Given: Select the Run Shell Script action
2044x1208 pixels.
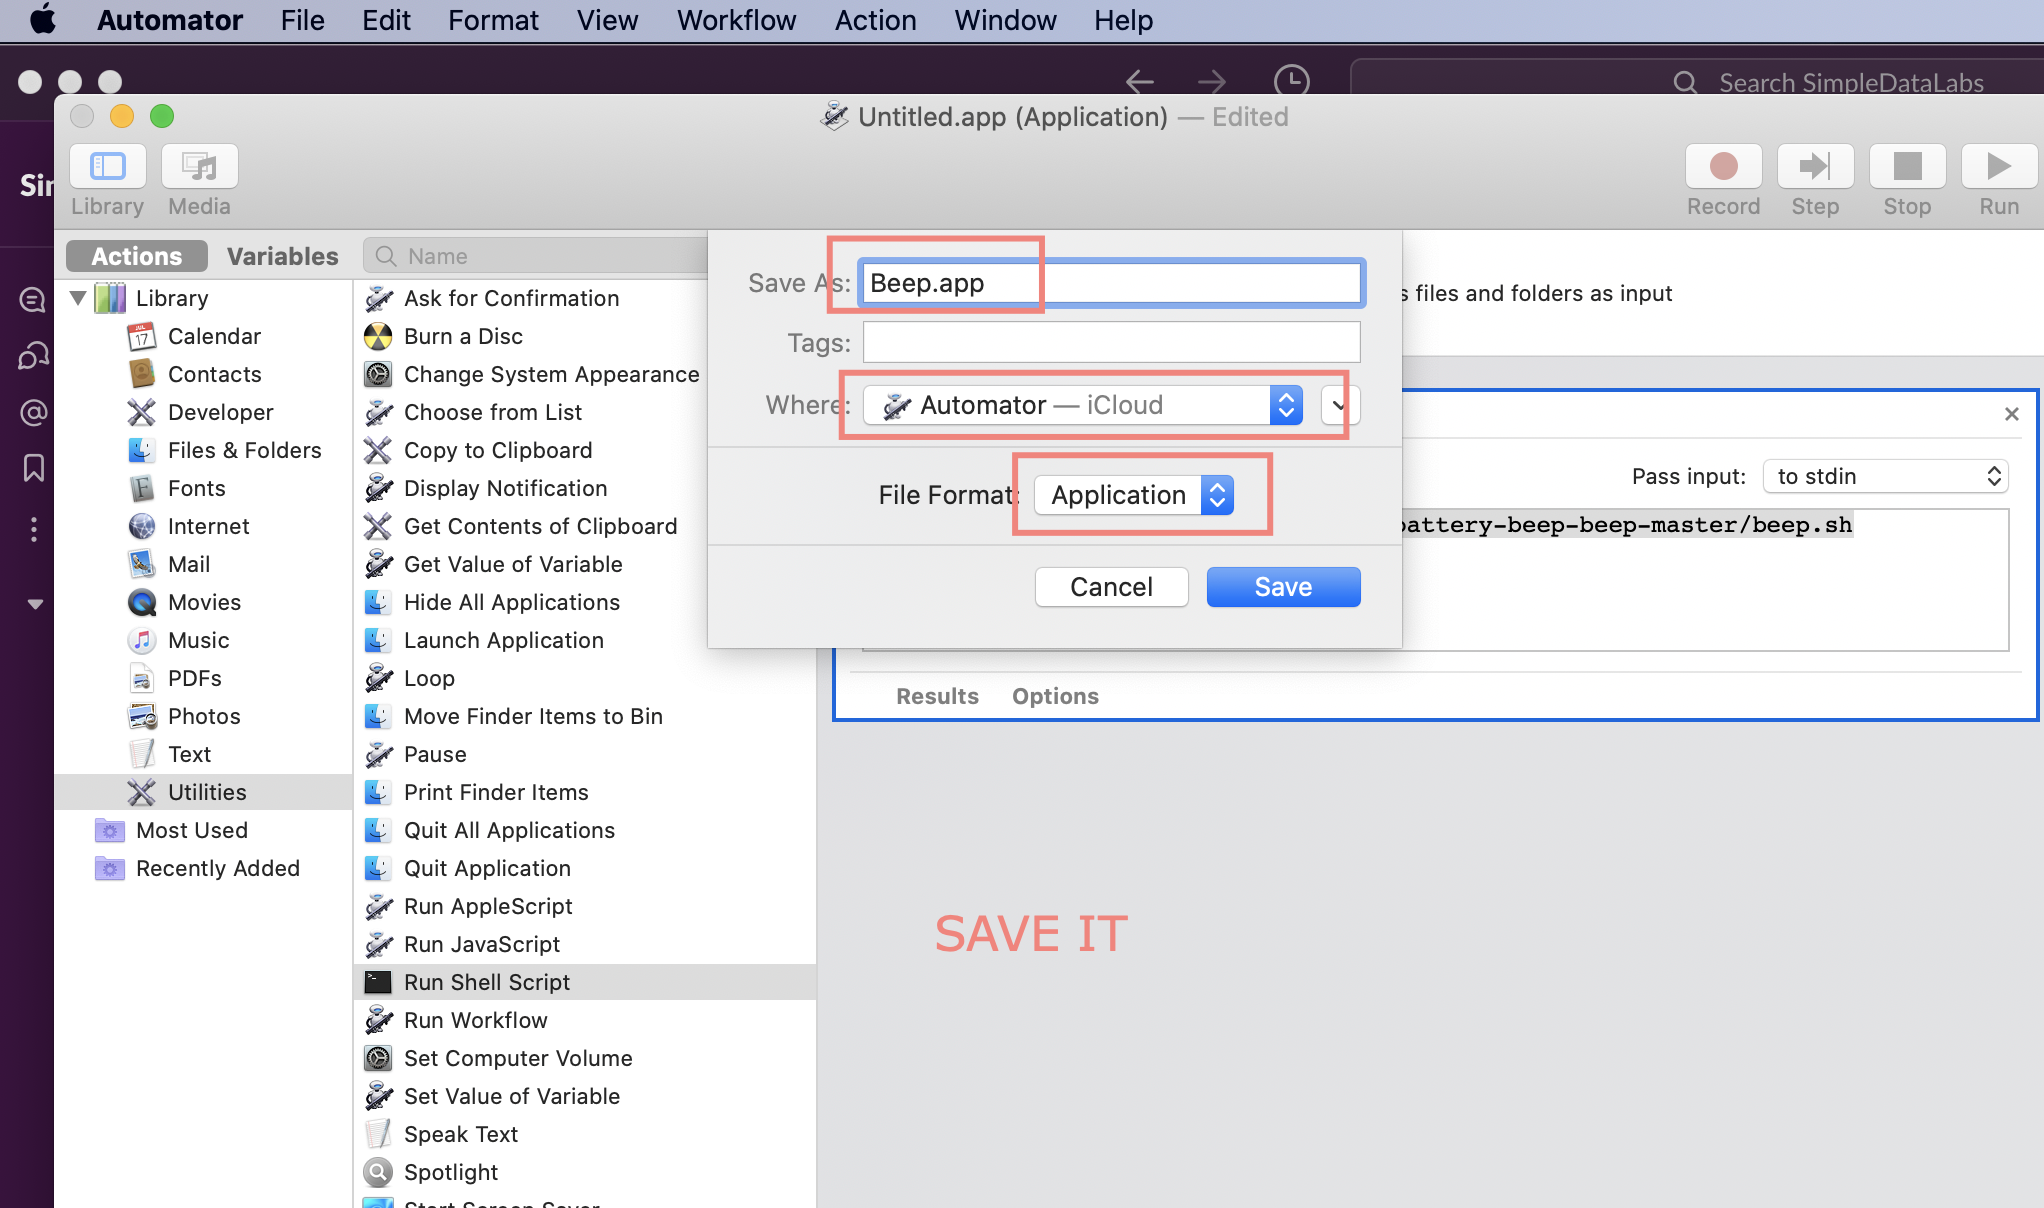Looking at the screenshot, I should click(x=486, y=981).
